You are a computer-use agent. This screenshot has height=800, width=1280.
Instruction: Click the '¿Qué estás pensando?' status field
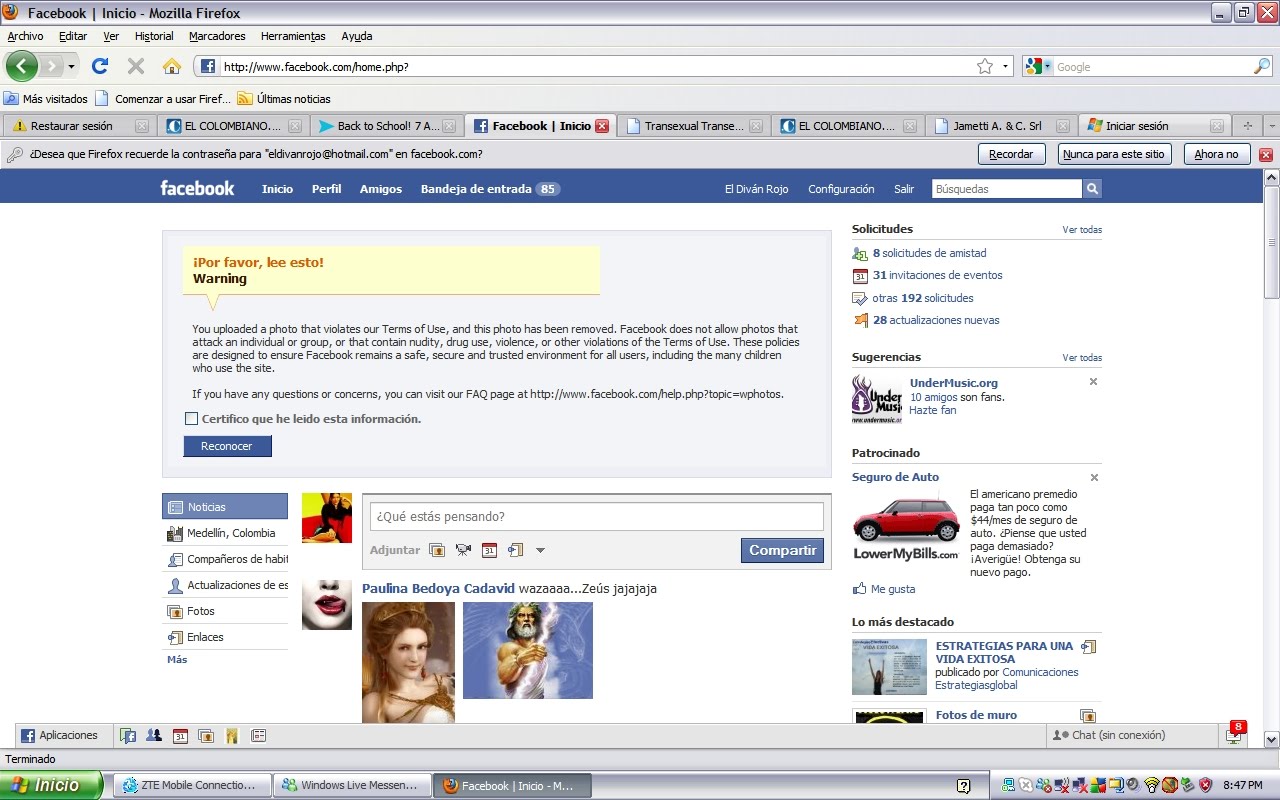(597, 516)
